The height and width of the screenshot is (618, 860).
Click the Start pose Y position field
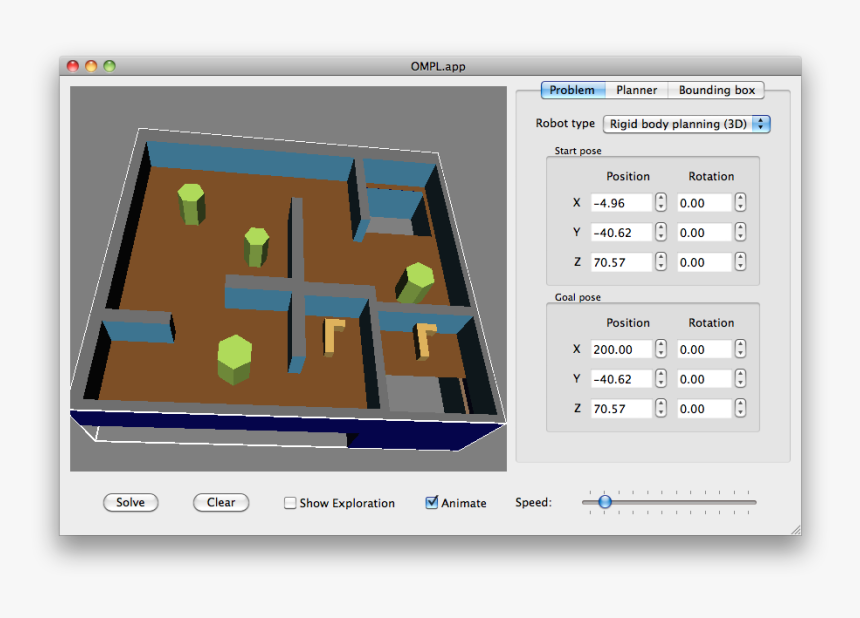[x=621, y=233]
